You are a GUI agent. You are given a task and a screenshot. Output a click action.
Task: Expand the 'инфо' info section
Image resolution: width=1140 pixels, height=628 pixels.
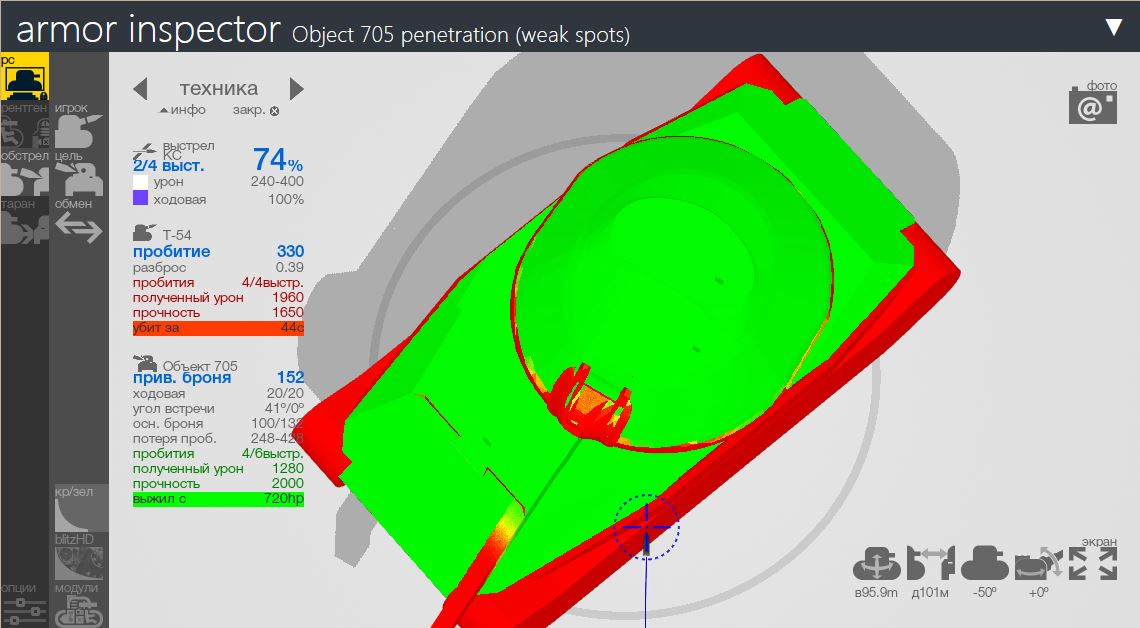[182, 110]
